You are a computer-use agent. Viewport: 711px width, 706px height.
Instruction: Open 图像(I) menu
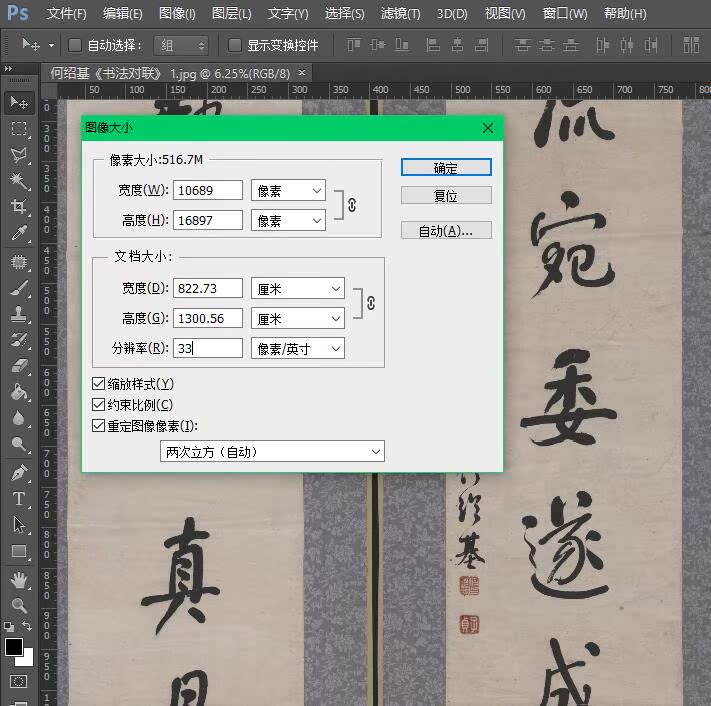click(x=177, y=14)
